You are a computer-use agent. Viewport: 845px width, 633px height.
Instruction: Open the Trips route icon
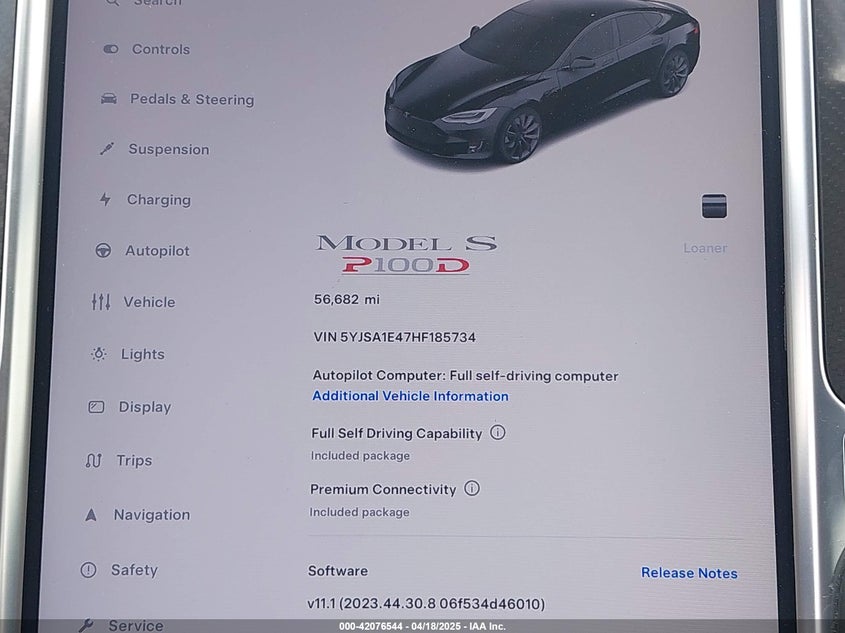[93, 461]
